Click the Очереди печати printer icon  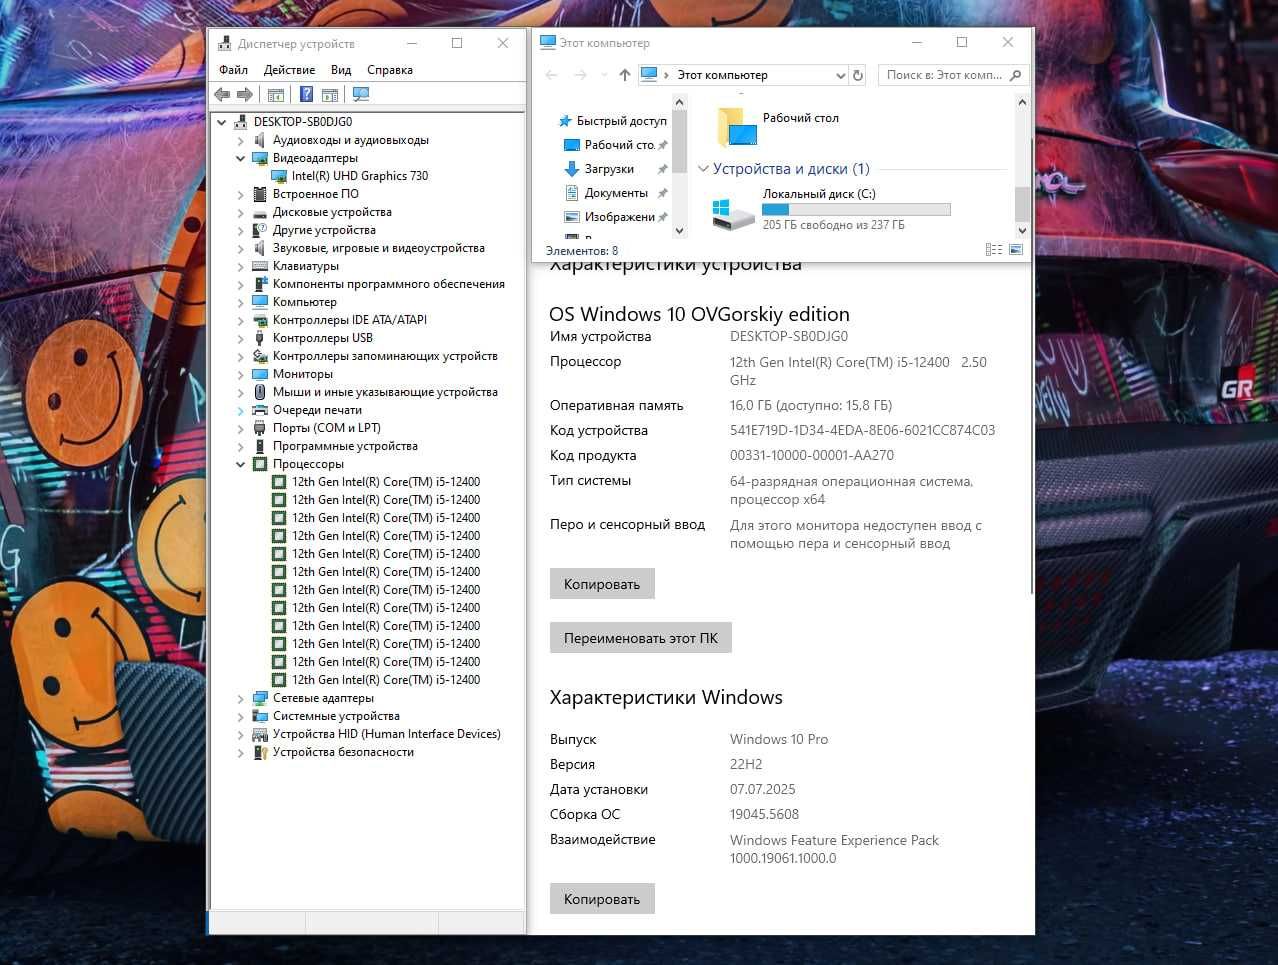(260, 410)
